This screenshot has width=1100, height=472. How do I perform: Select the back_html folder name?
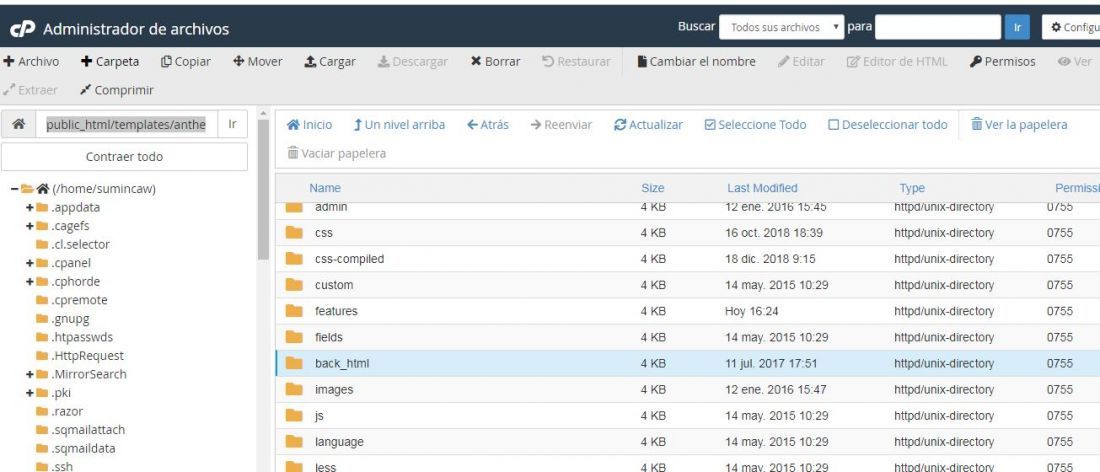(342, 363)
